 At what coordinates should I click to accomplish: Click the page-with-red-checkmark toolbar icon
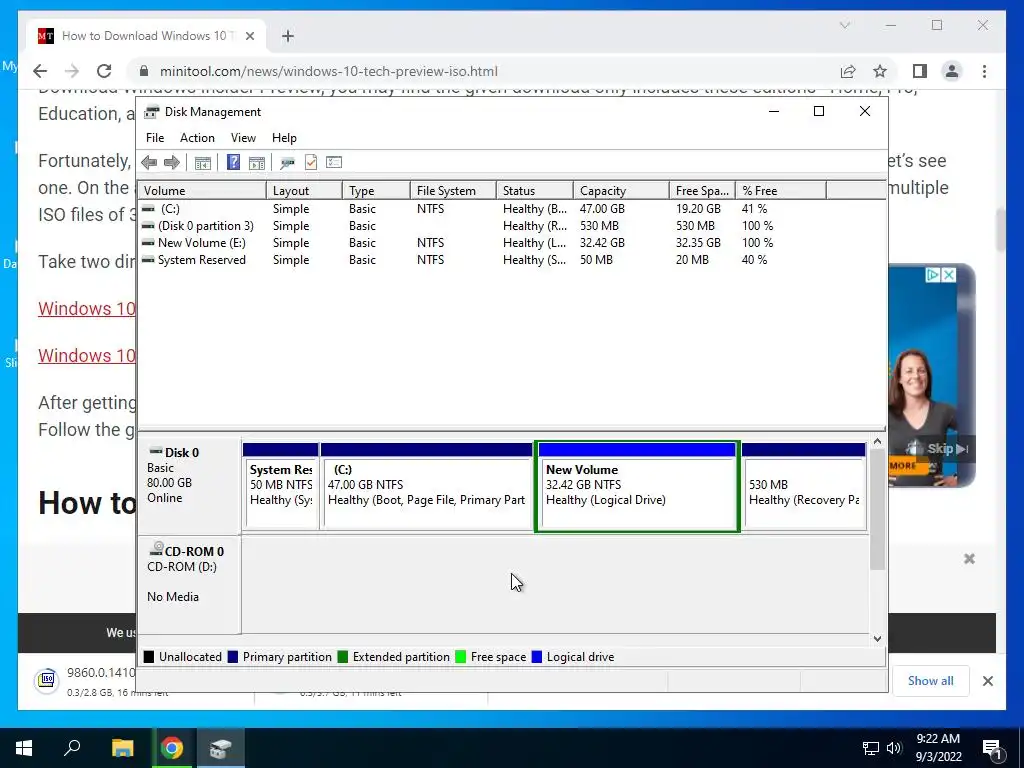click(311, 162)
